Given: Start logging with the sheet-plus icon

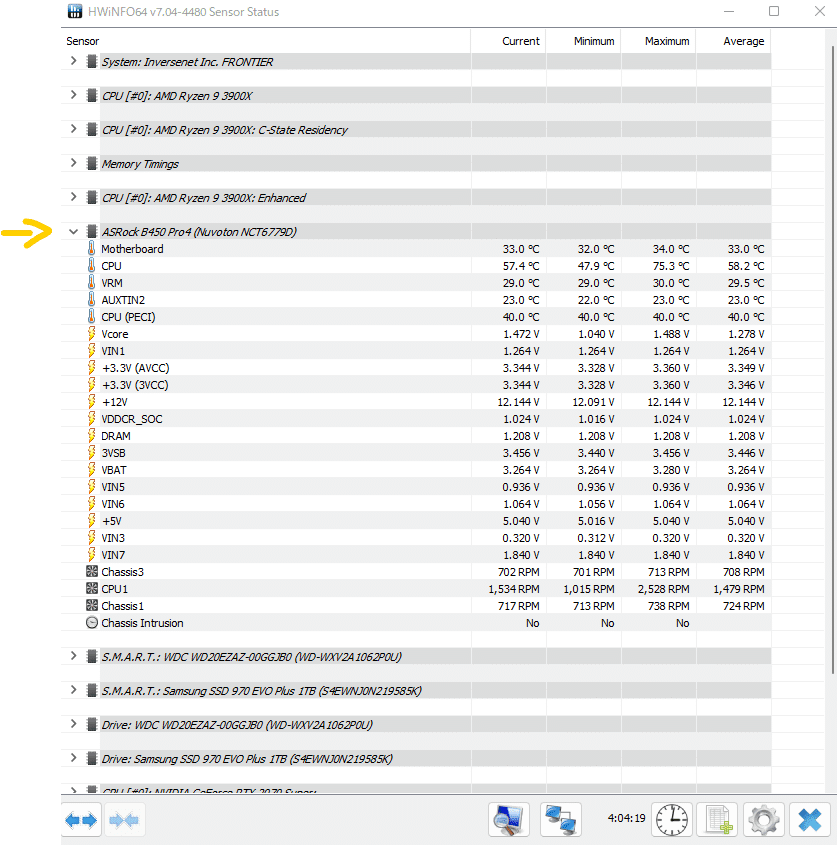Looking at the screenshot, I should pos(718,820).
